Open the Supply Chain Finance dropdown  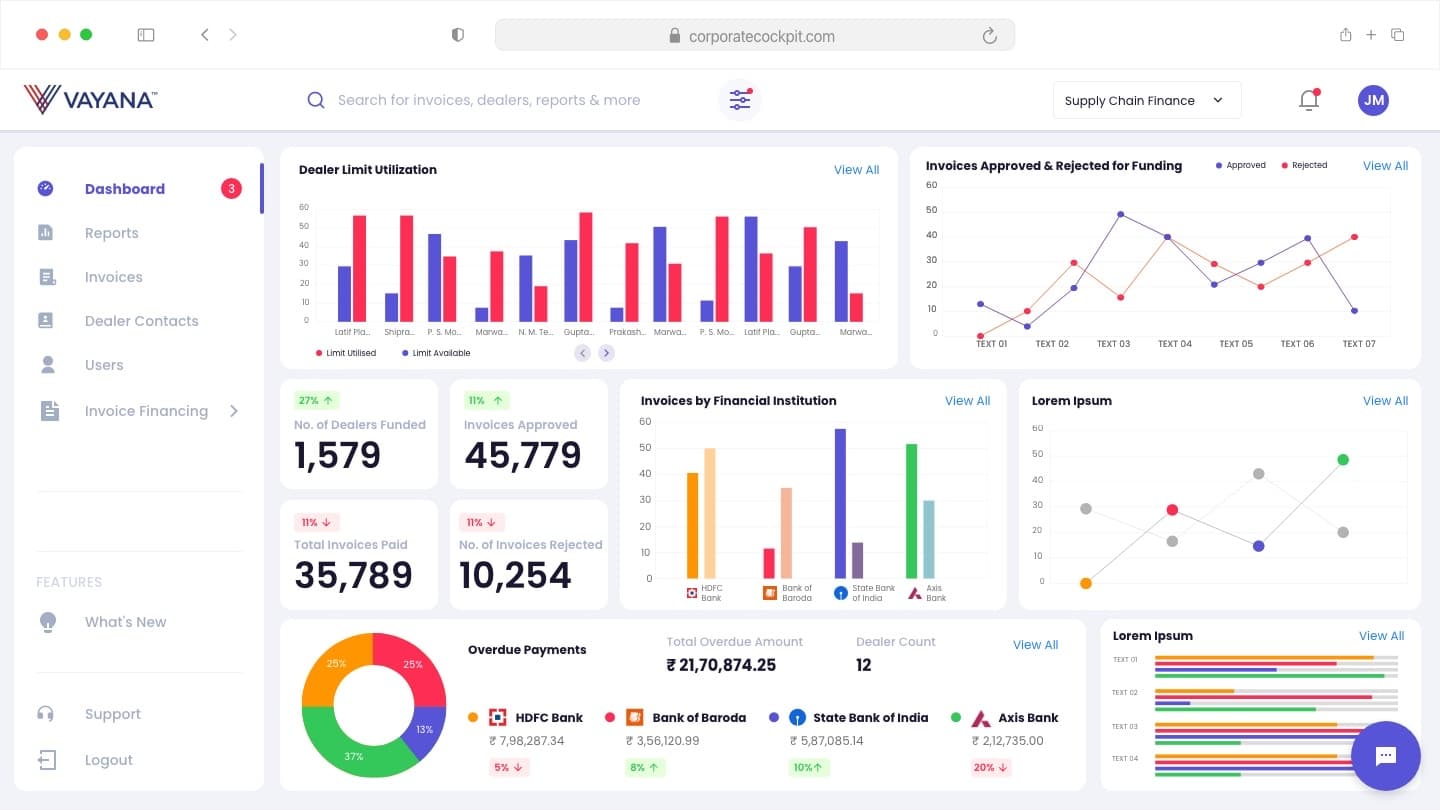point(1147,100)
